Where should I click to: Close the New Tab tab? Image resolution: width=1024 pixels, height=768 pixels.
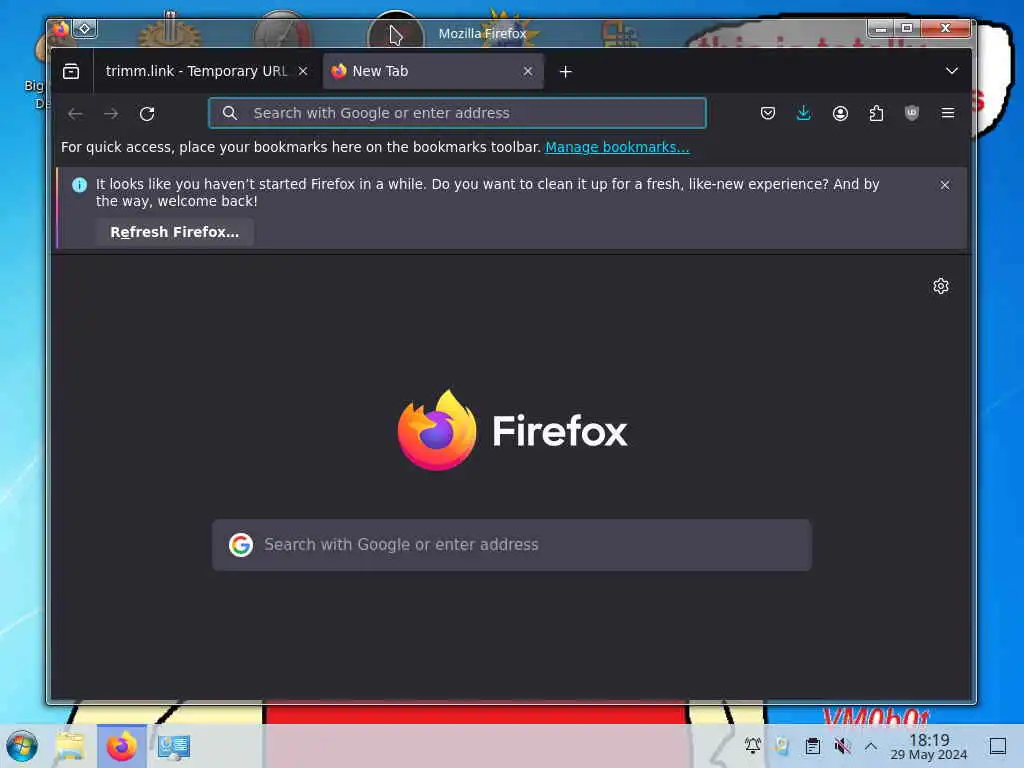pyautogui.click(x=528, y=71)
